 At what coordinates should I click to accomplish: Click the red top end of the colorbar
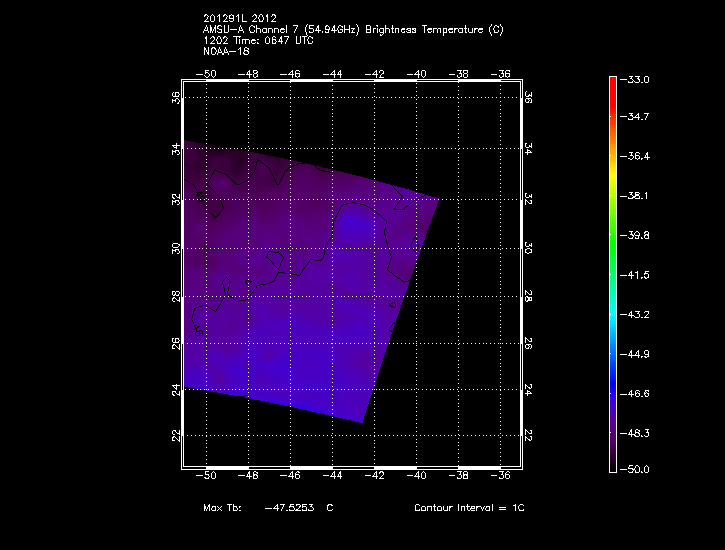(613, 80)
